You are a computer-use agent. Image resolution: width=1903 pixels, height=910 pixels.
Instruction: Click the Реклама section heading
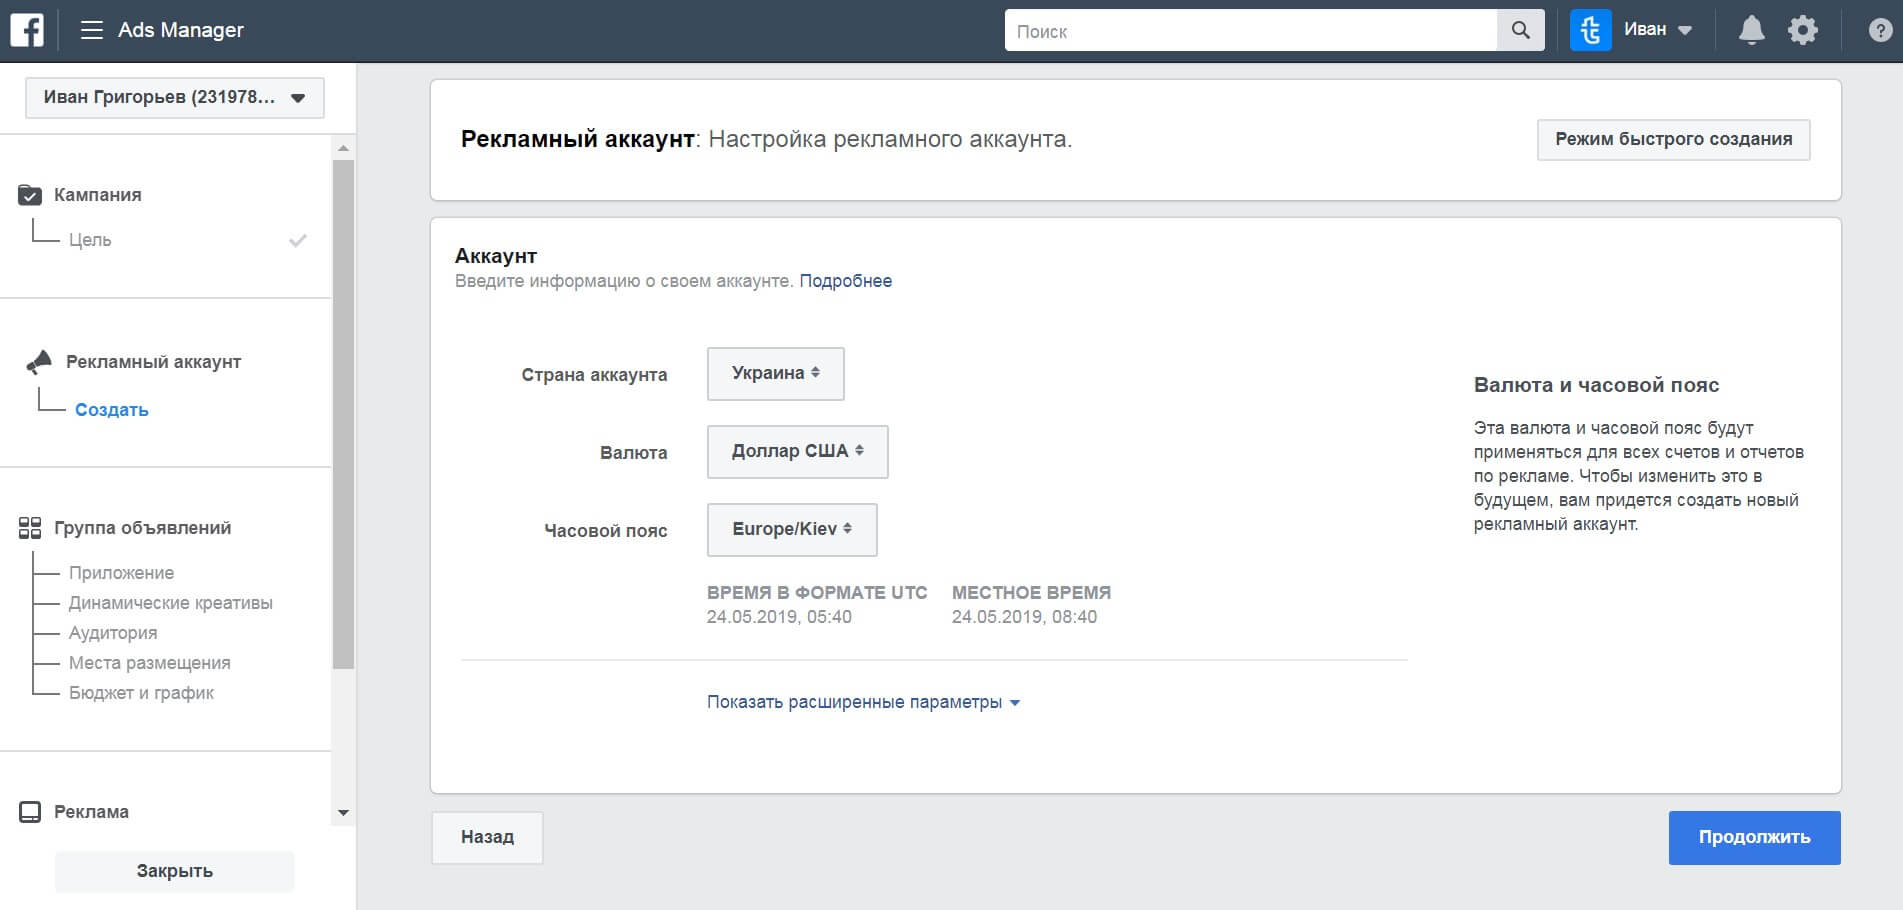click(91, 812)
